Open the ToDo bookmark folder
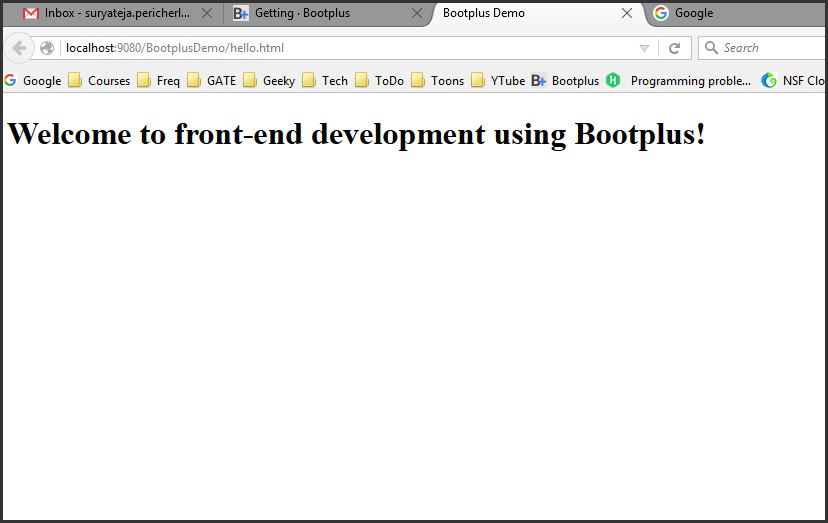This screenshot has height=523, width=828. coord(380,81)
